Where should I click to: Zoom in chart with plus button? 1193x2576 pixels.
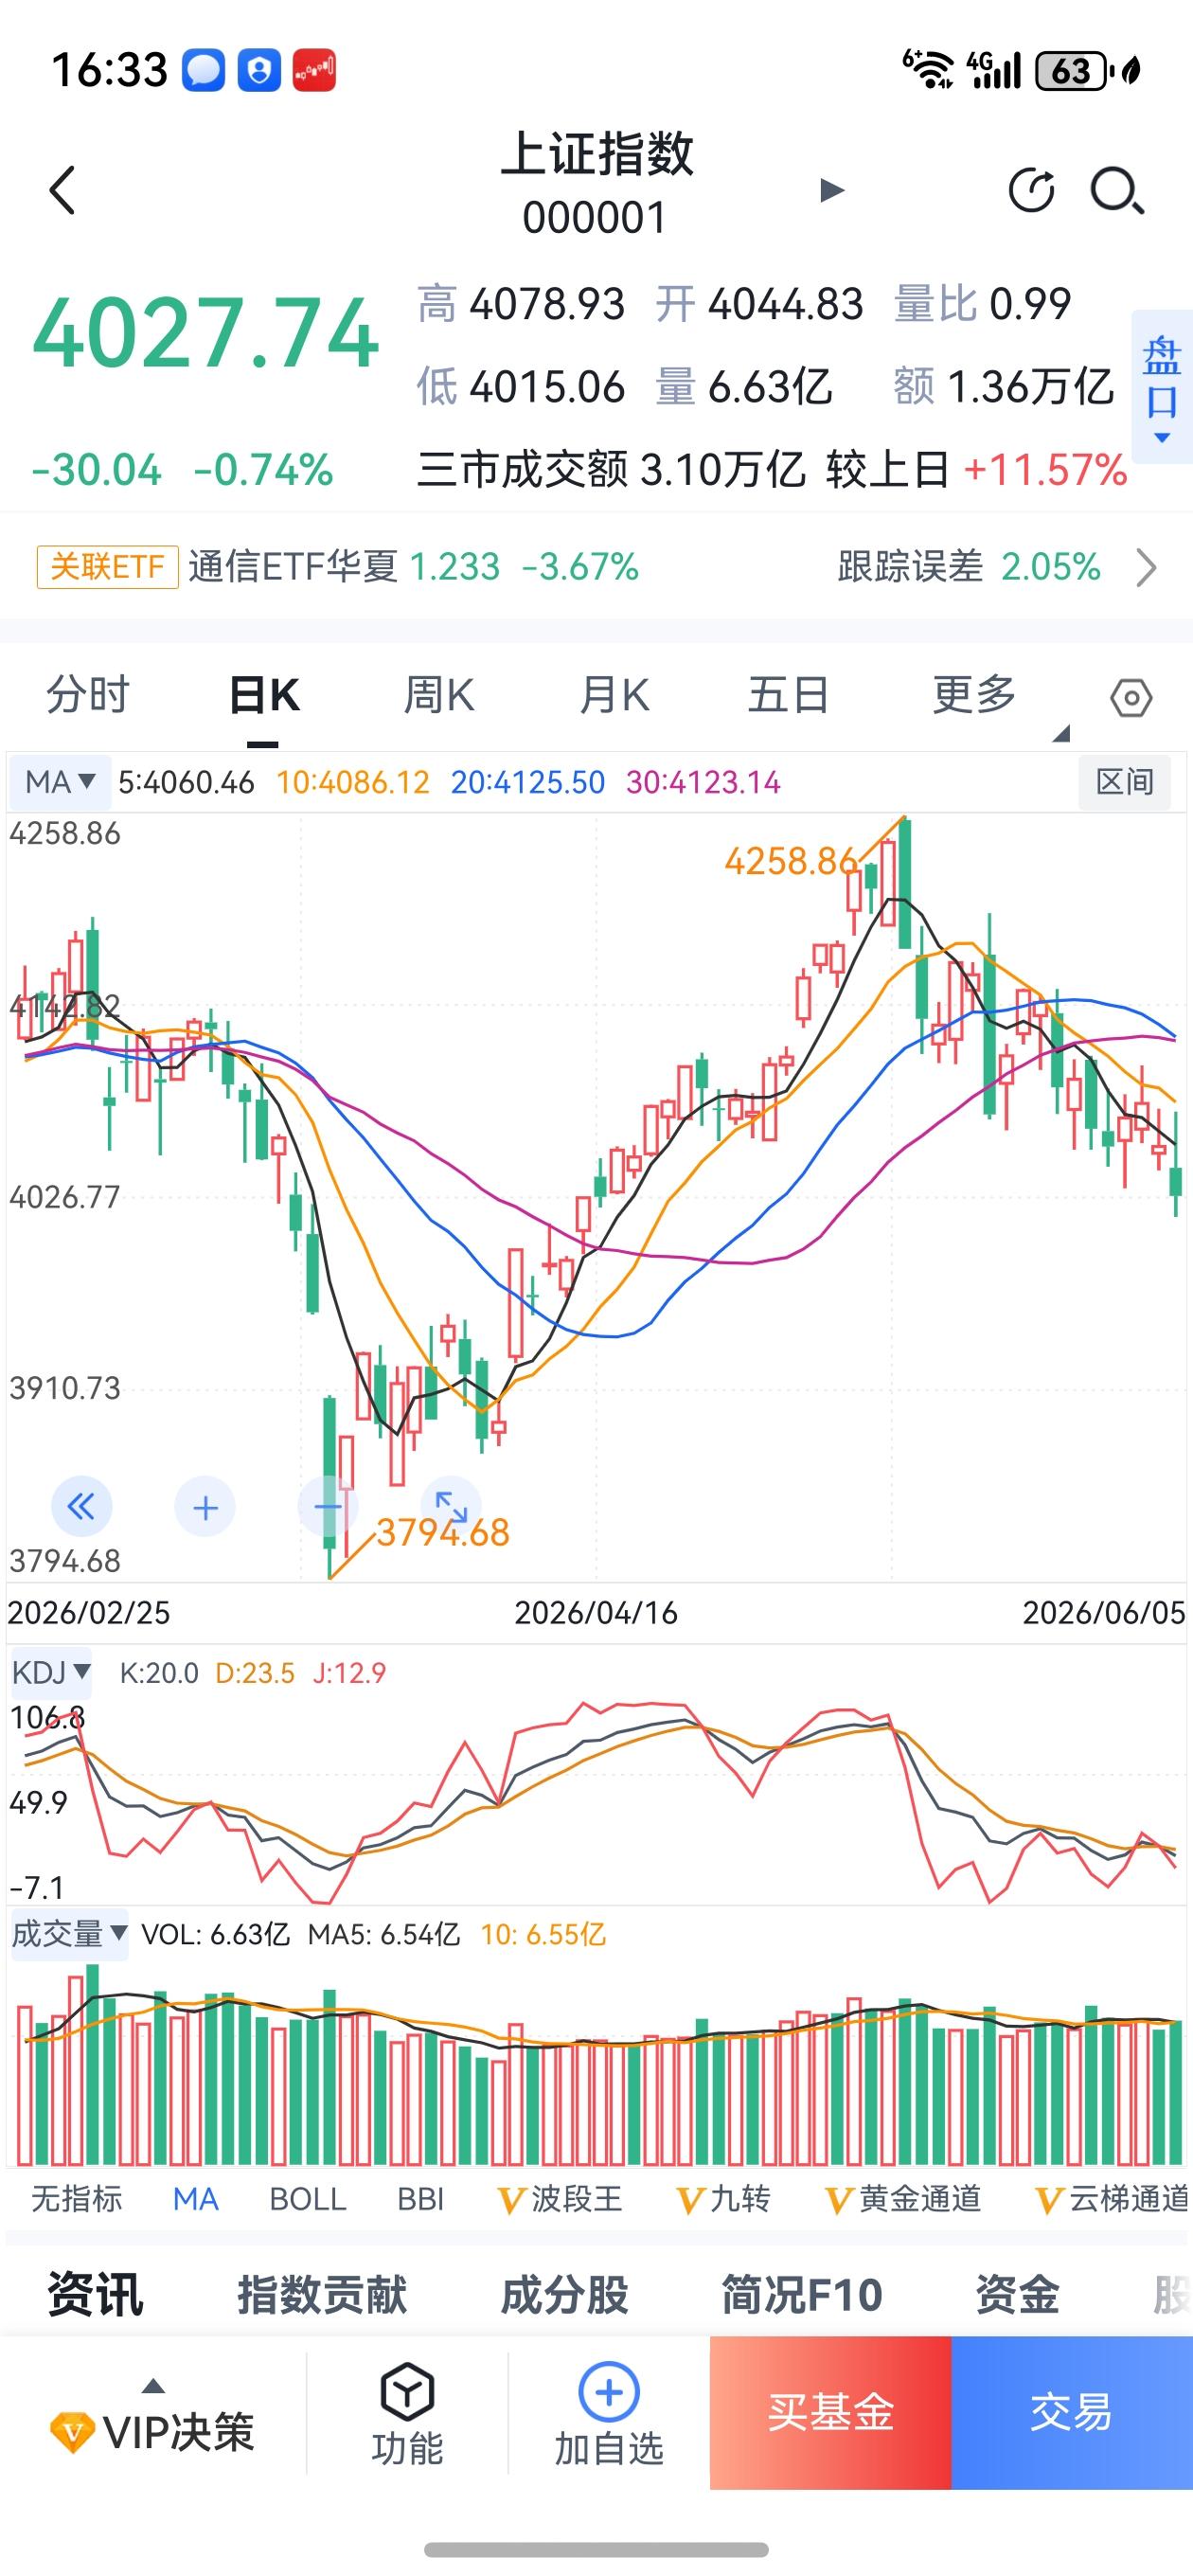pyautogui.click(x=205, y=1506)
